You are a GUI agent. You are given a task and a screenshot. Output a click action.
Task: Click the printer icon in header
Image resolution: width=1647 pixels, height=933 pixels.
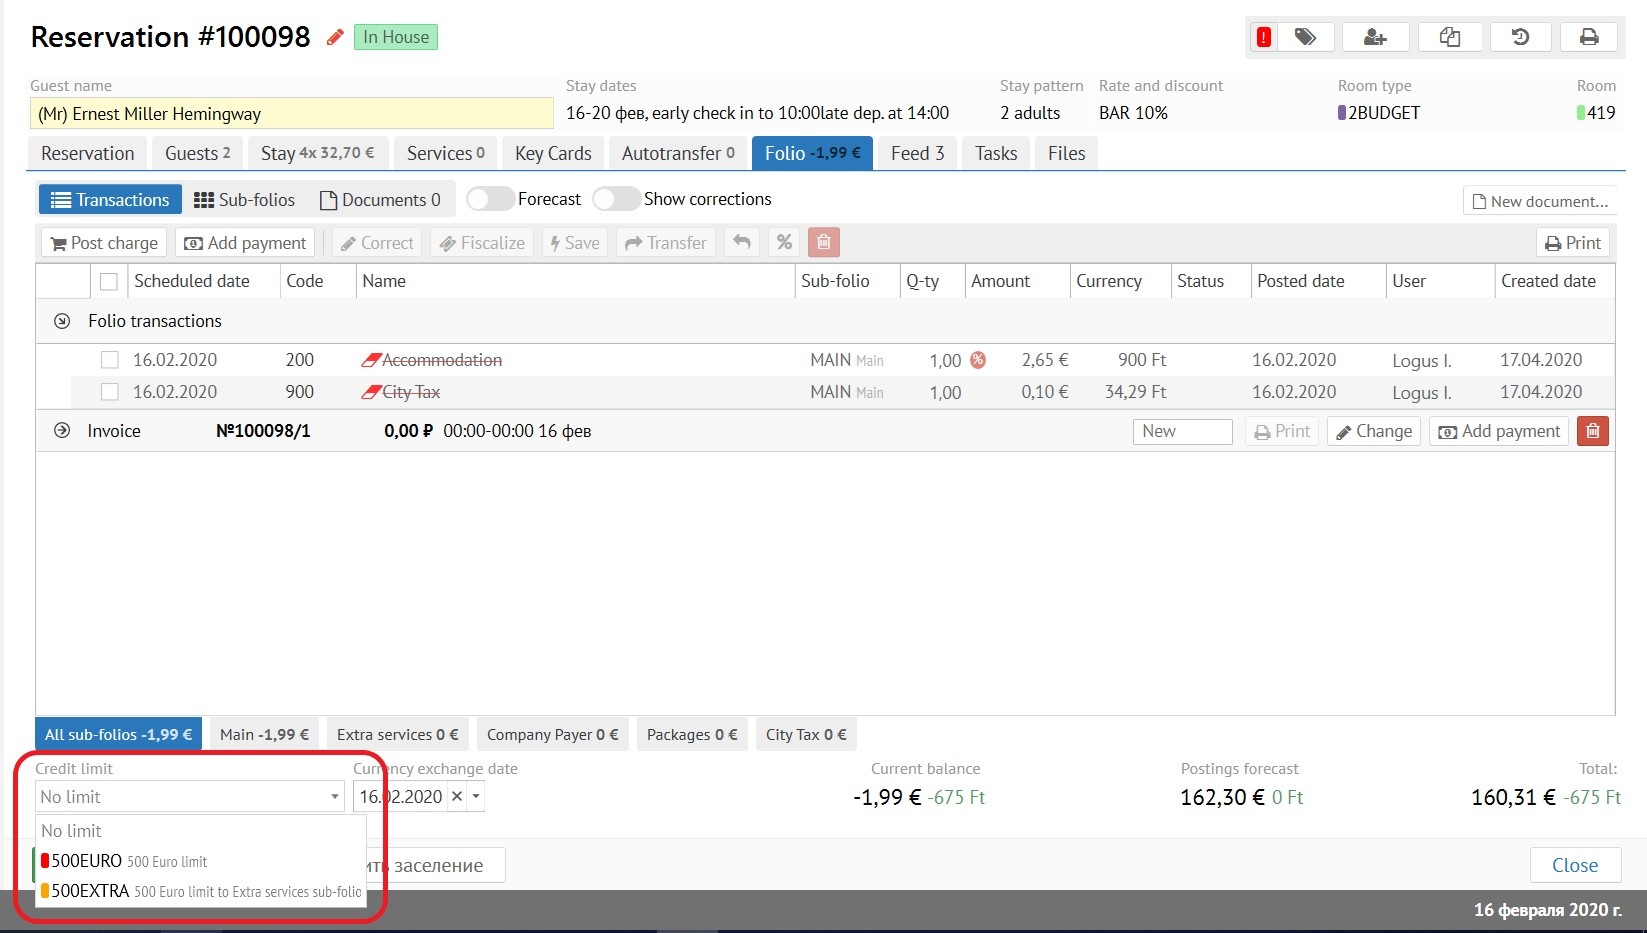click(x=1588, y=38)
